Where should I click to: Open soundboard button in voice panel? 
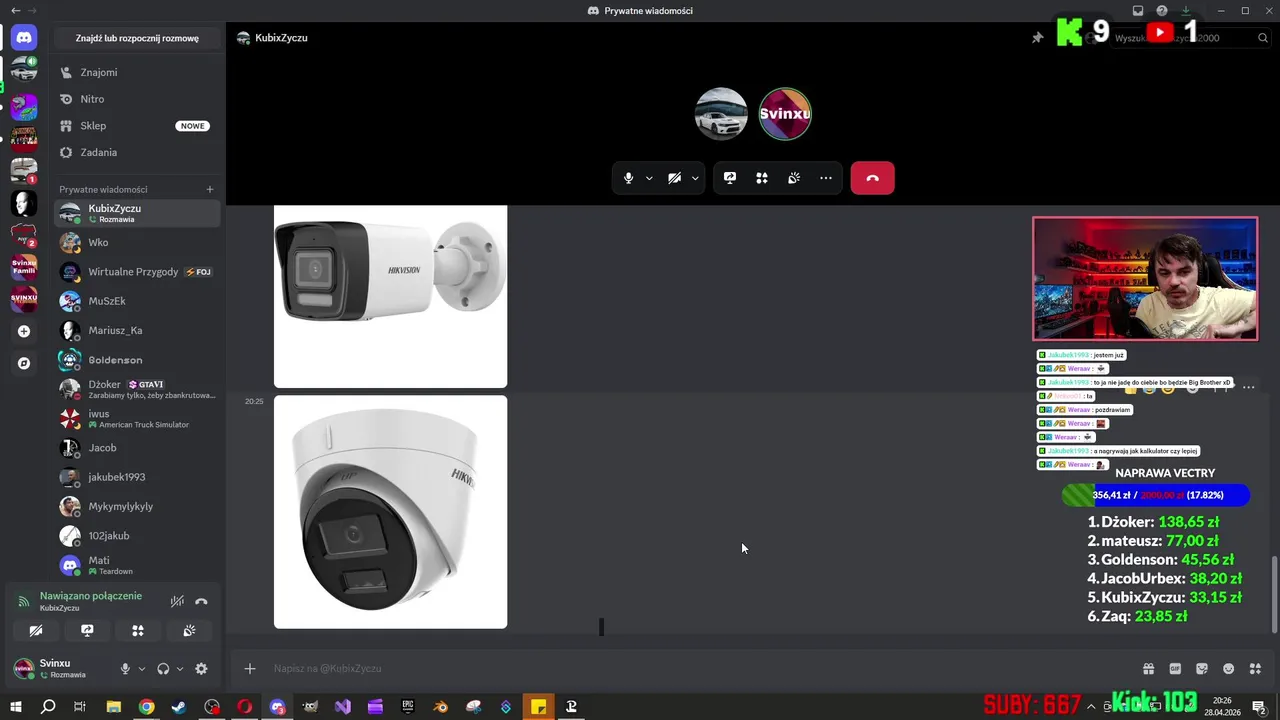[x=189, y=631]
